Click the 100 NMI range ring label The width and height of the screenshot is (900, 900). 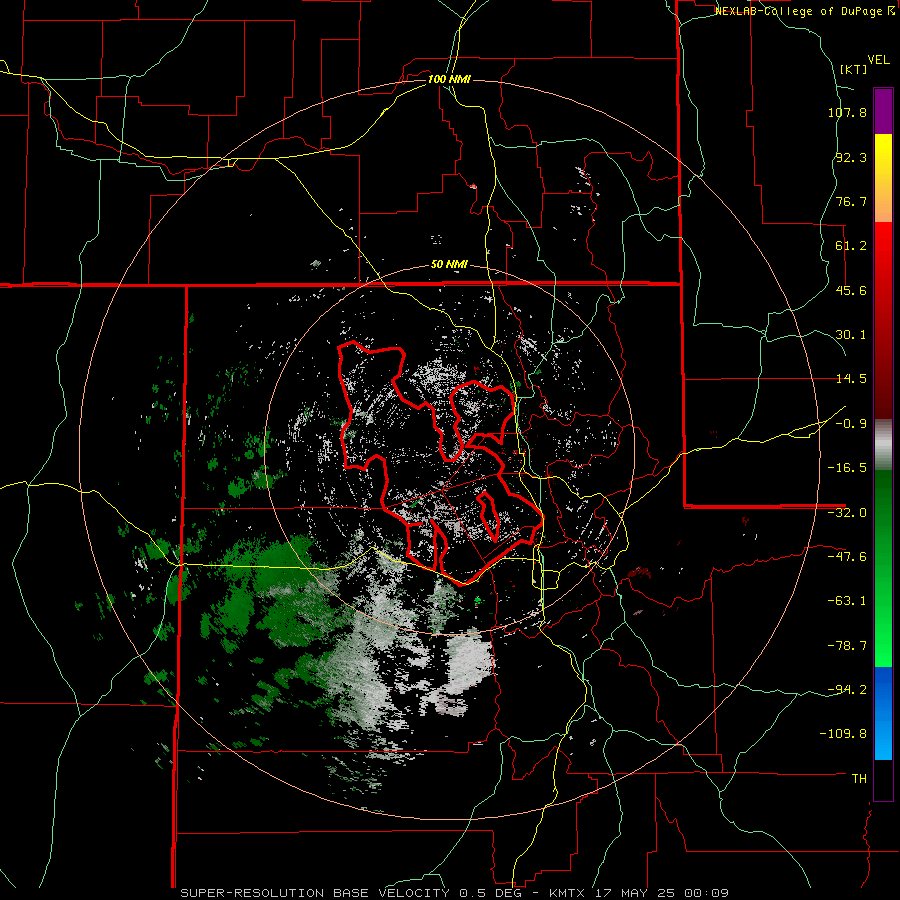[449, 79]
